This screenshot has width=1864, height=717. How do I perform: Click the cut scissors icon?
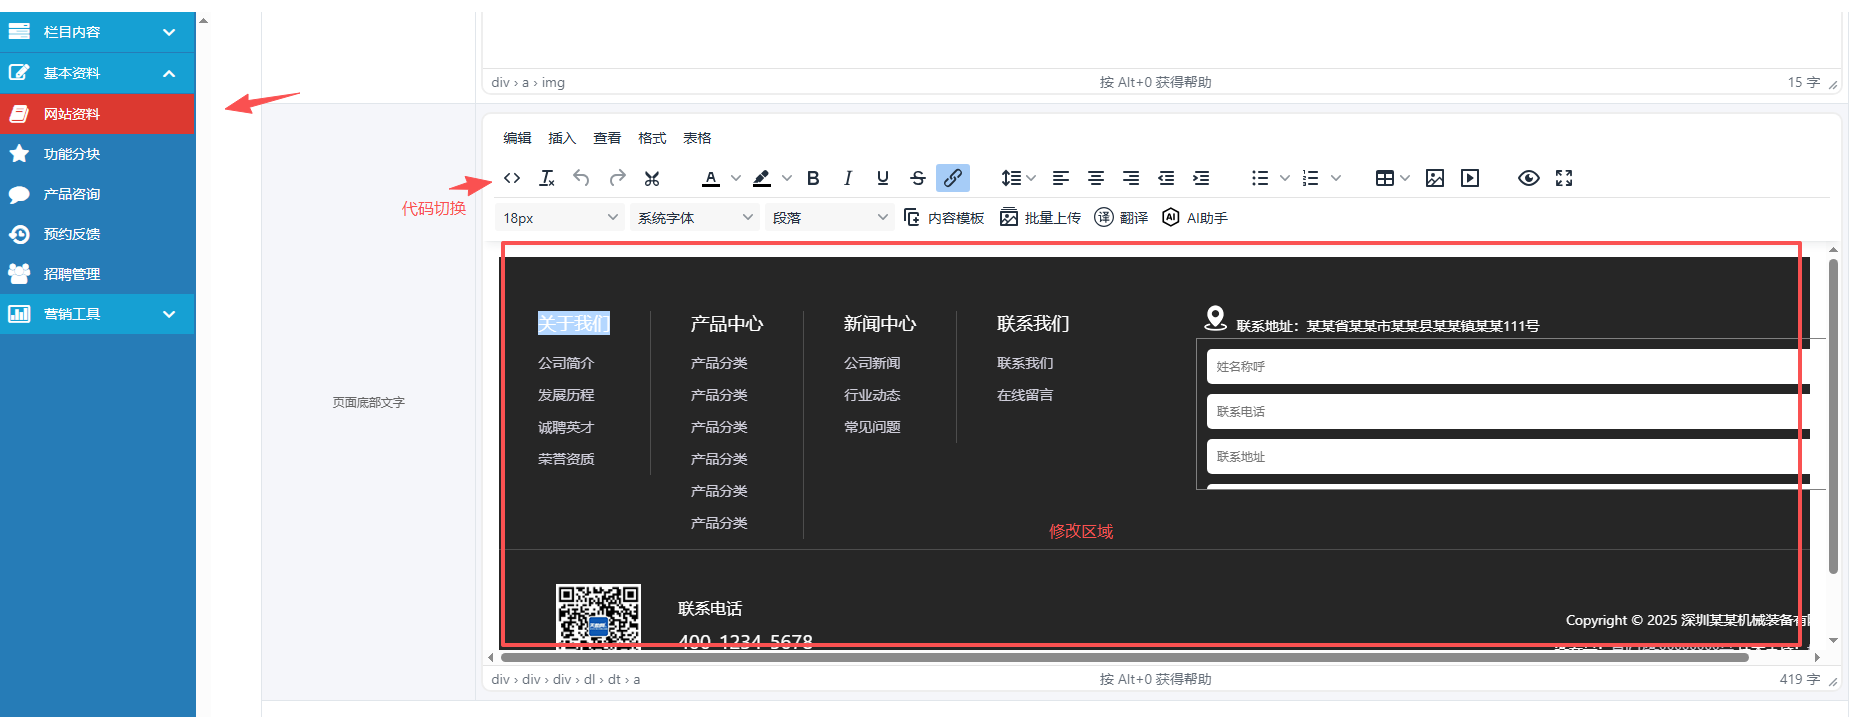652,178
